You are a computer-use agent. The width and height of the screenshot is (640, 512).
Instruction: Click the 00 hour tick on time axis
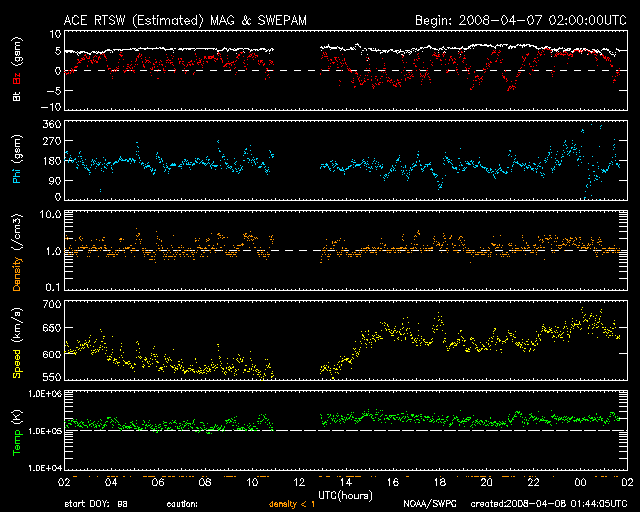coord(579,482)
